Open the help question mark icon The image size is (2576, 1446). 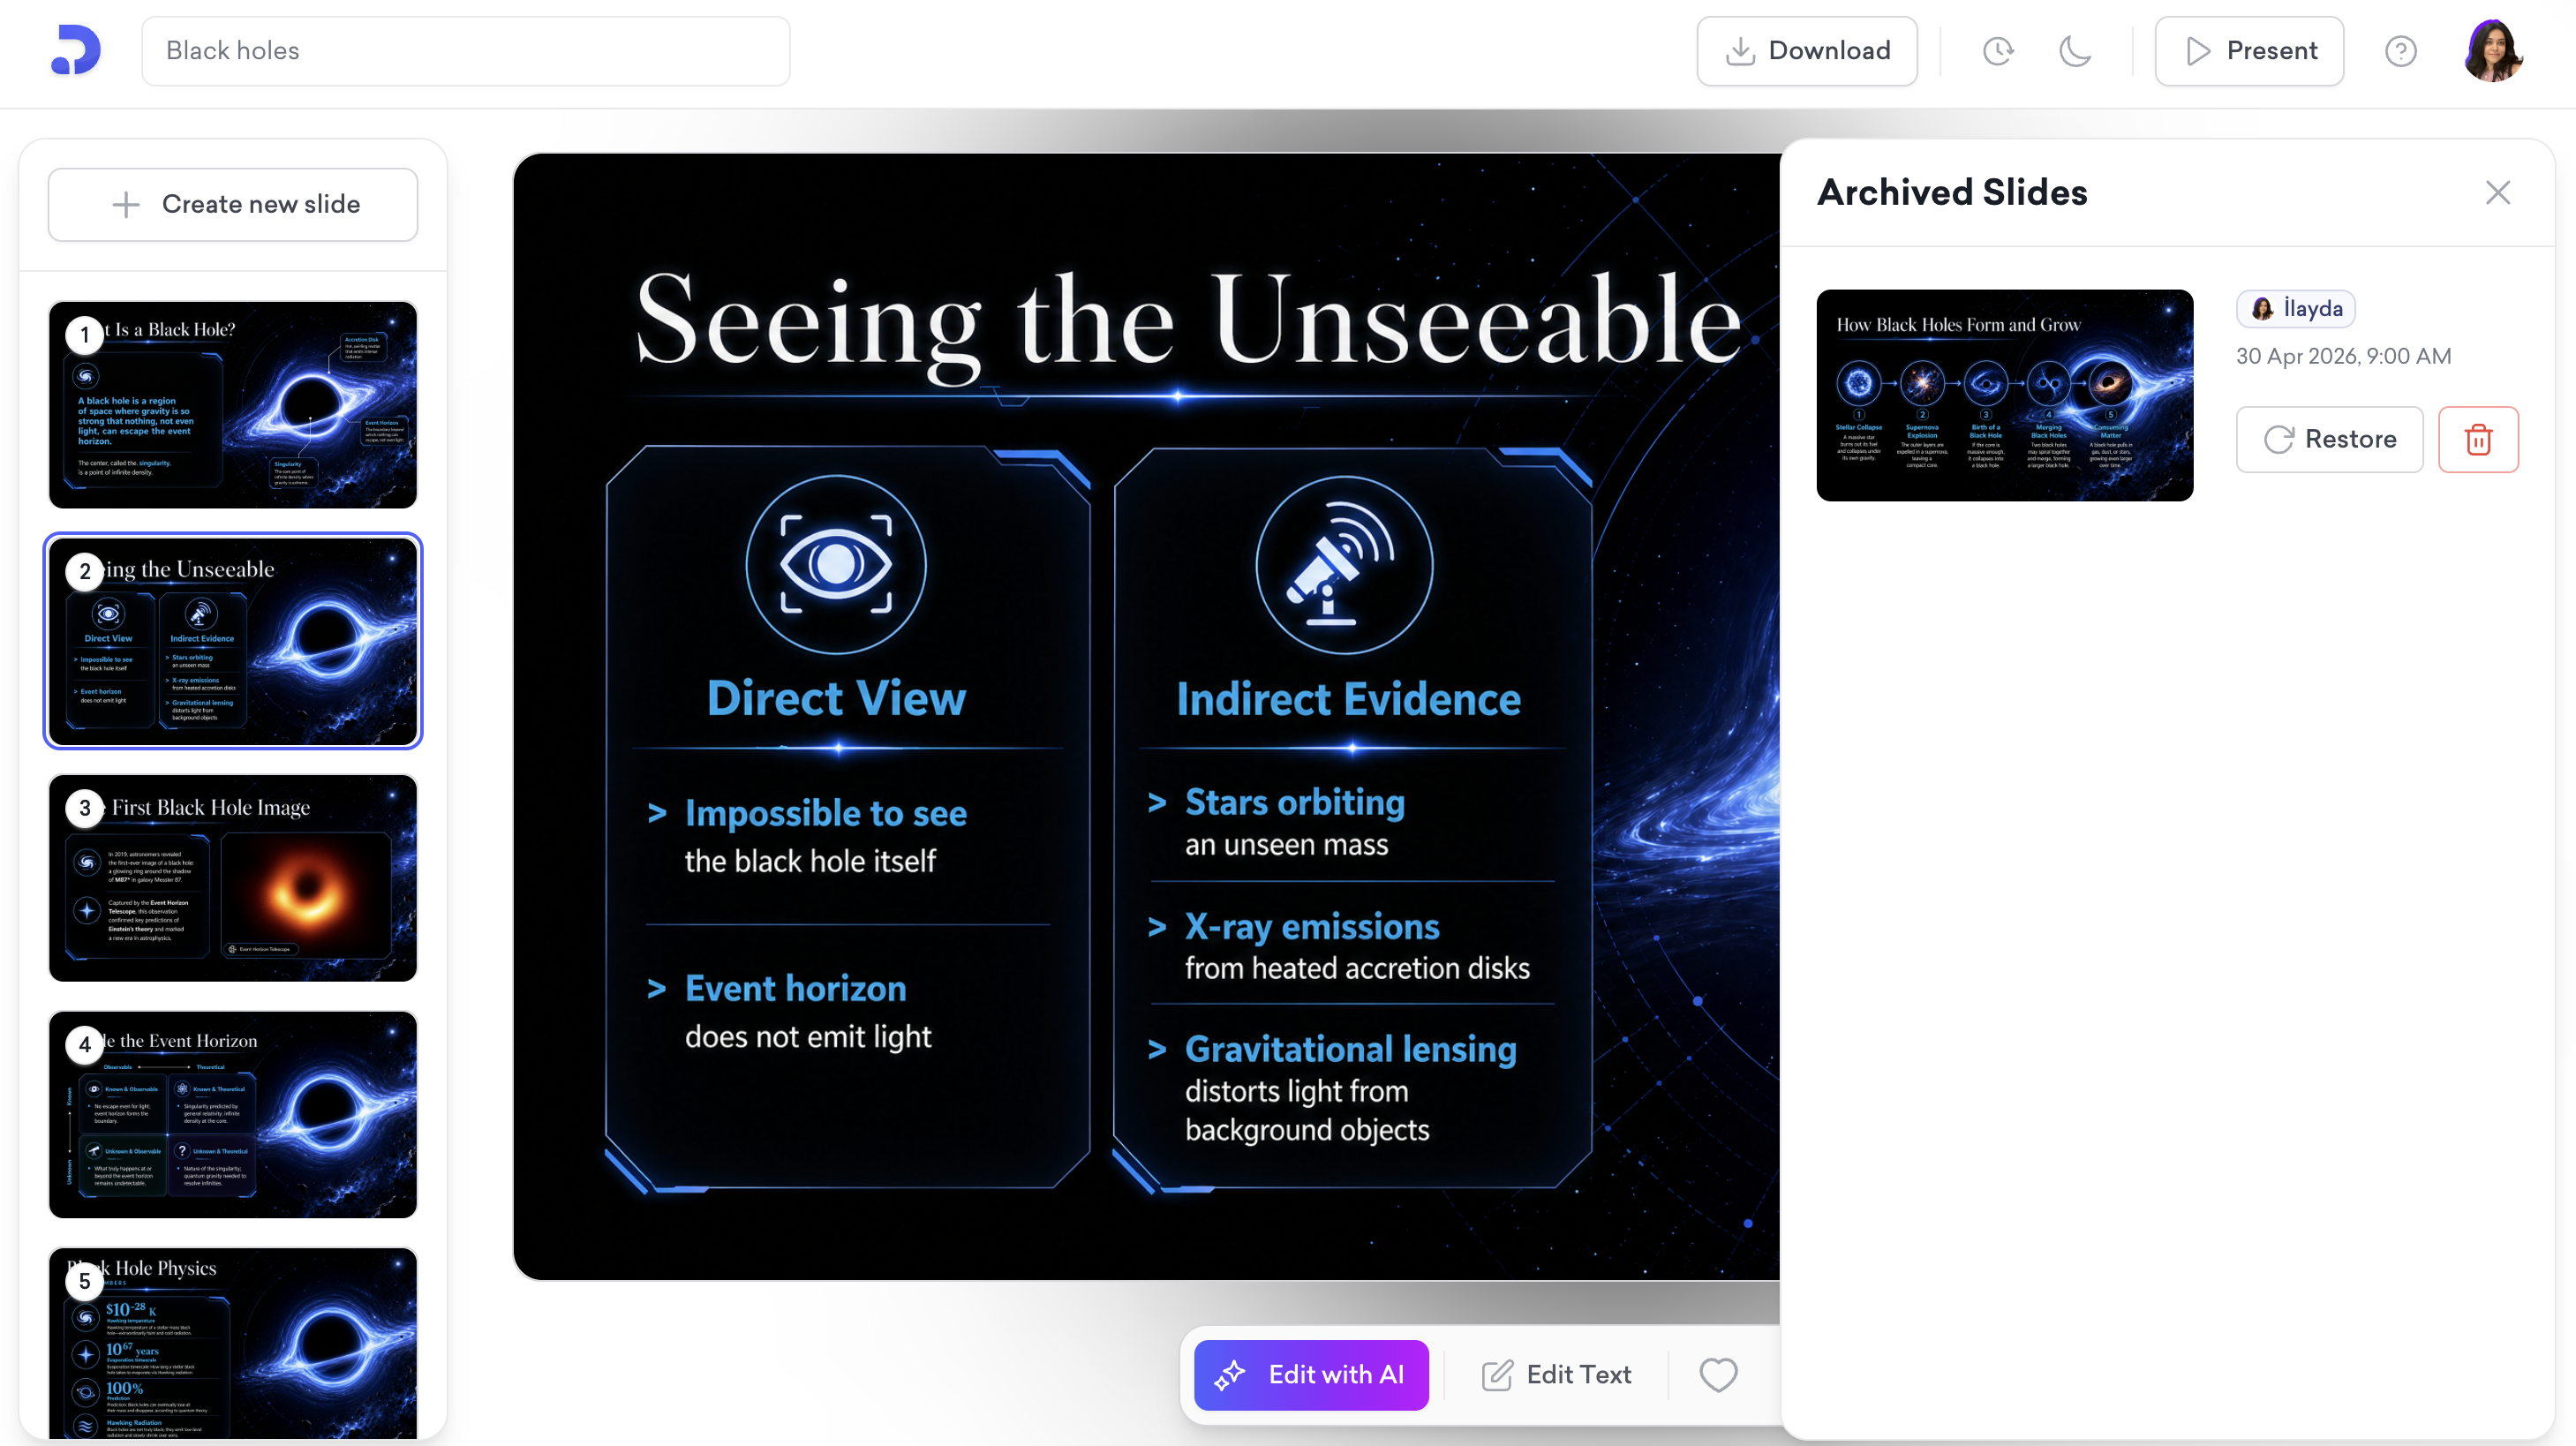click(x=2400, y=51)
